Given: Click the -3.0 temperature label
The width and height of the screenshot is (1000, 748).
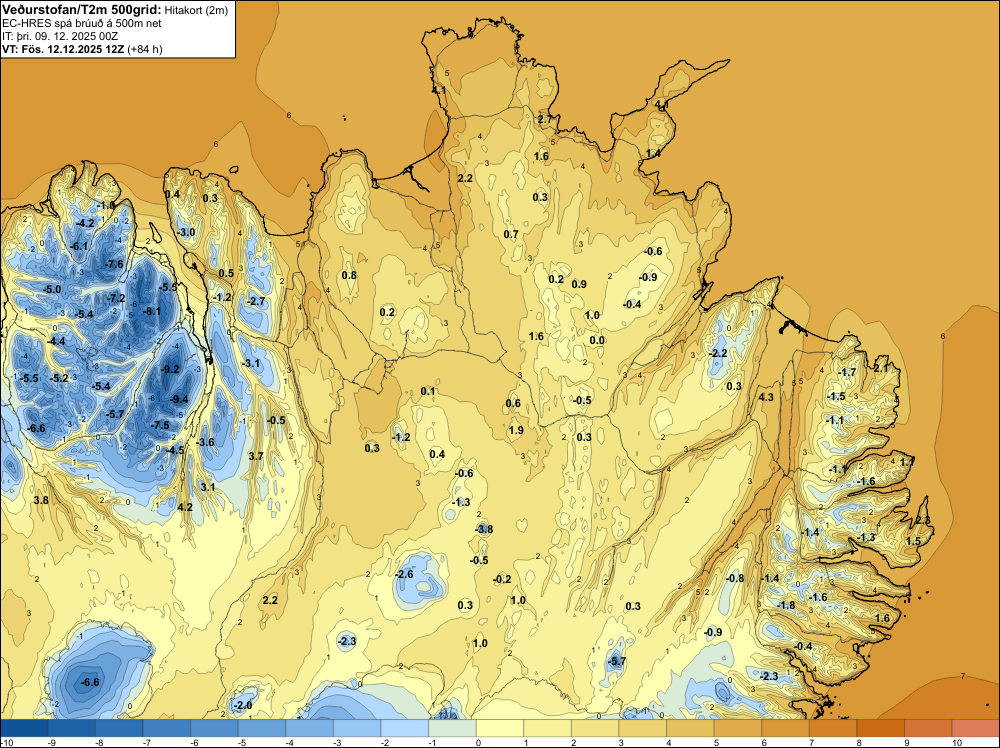Looking at the screenshot, I should pos(186,233).
